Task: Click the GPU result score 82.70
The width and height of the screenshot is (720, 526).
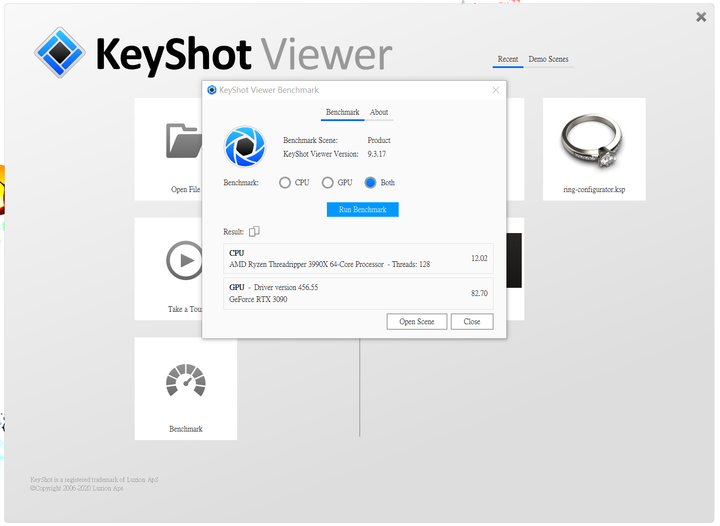Action: pyautogui.click(x=479, y=293)
